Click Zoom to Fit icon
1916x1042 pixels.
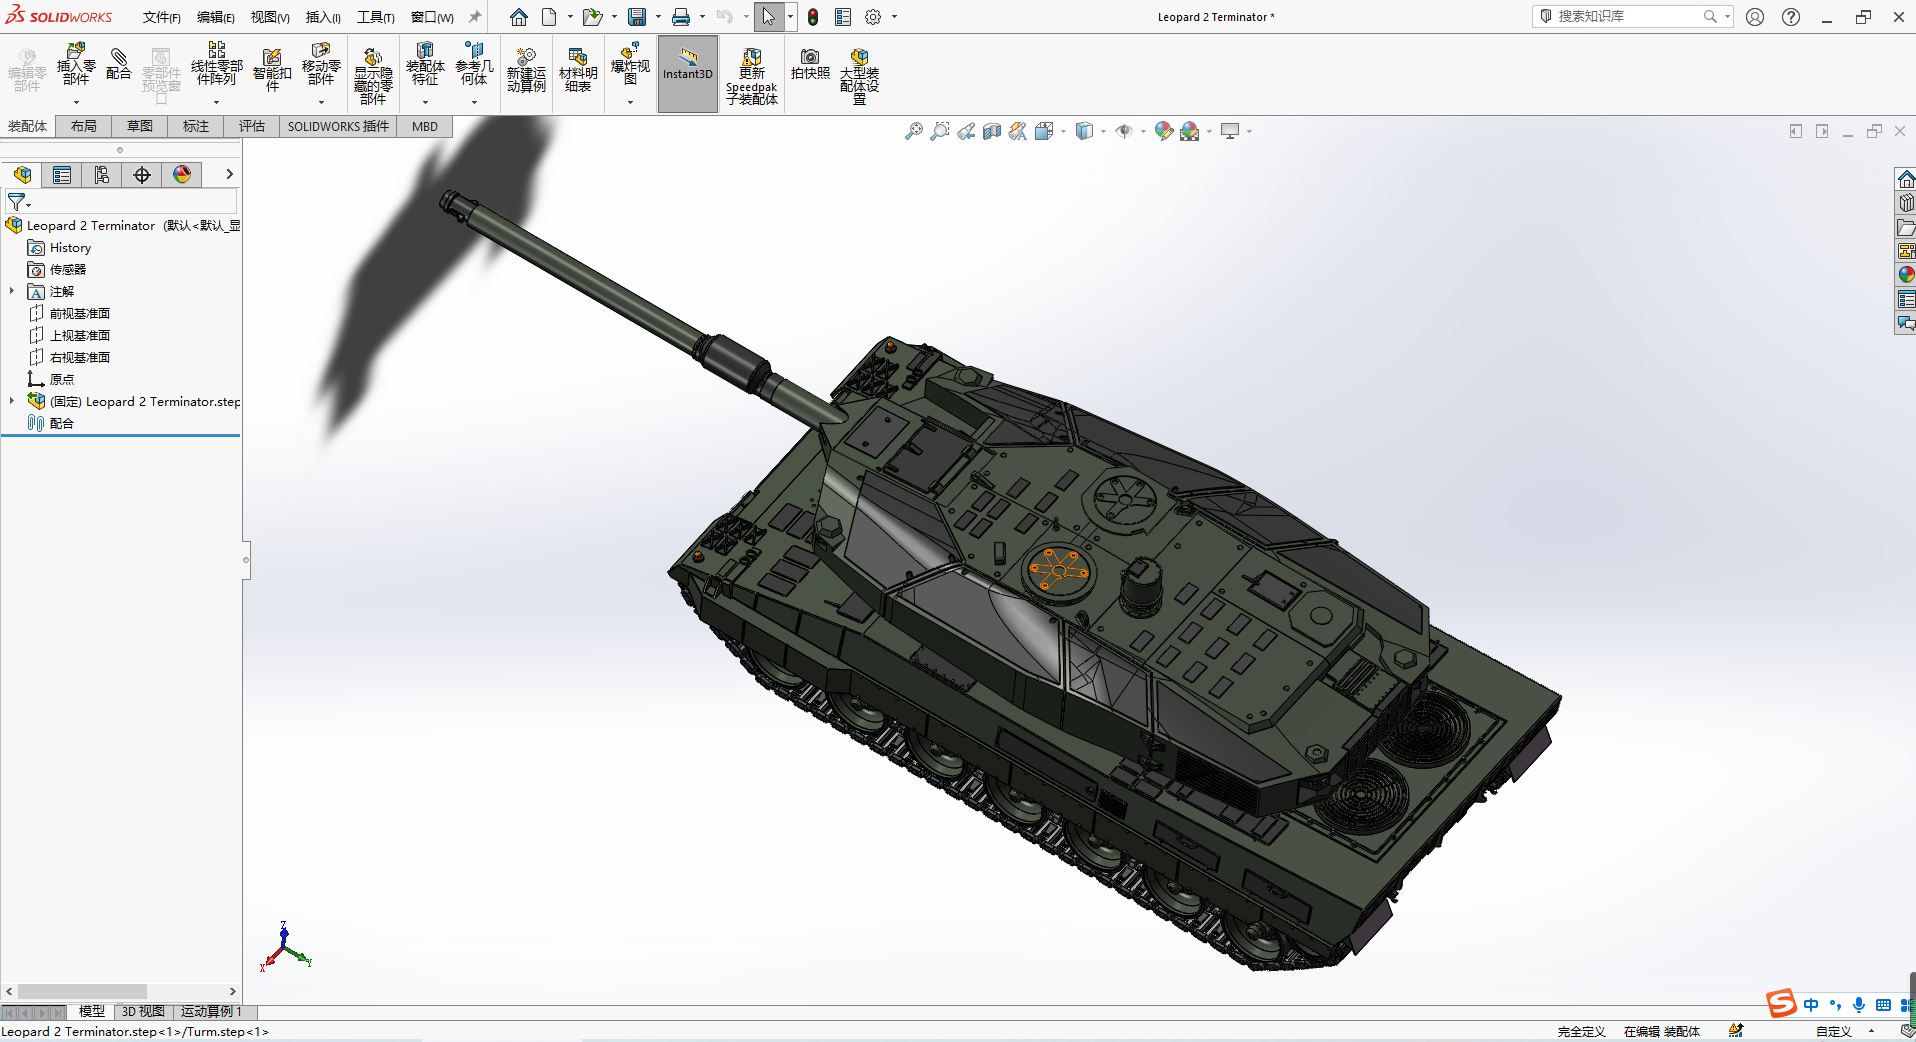(x=914, y=131)
